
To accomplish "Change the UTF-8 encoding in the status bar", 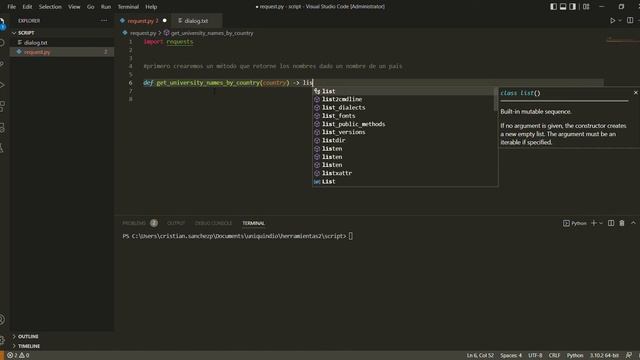I will [535, 356].
